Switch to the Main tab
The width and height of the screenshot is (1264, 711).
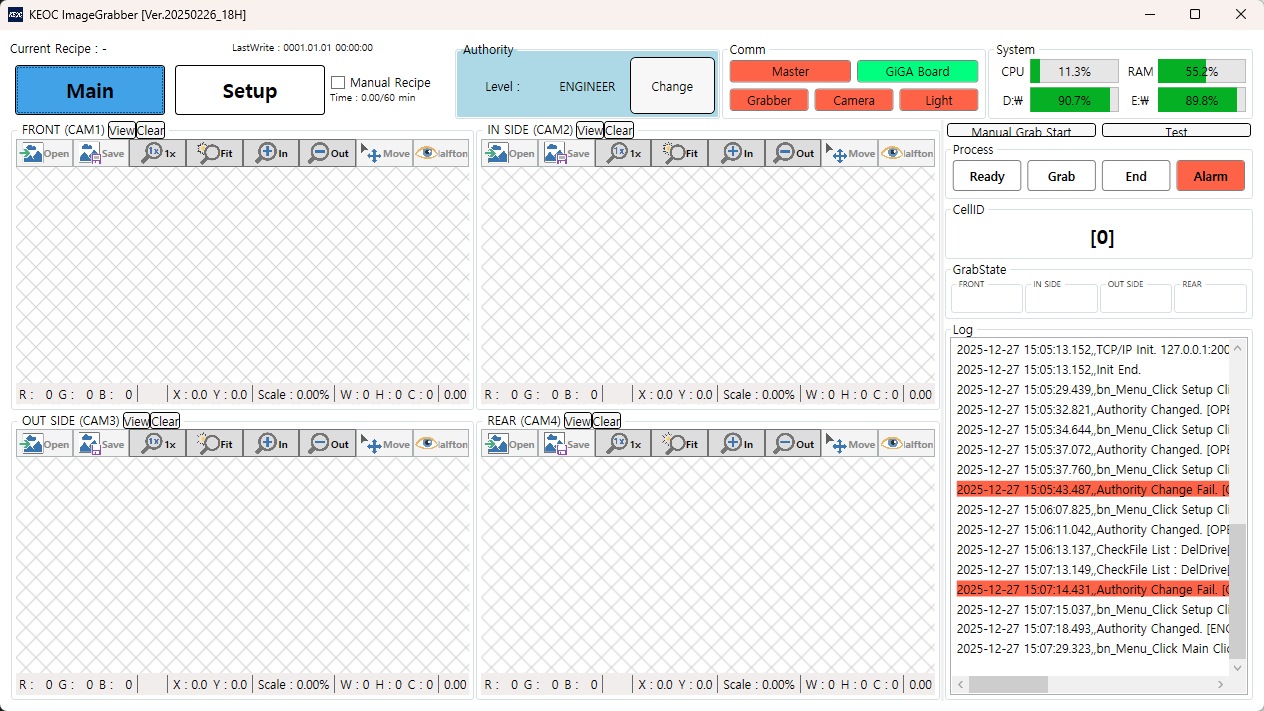(x=90, y=91)
